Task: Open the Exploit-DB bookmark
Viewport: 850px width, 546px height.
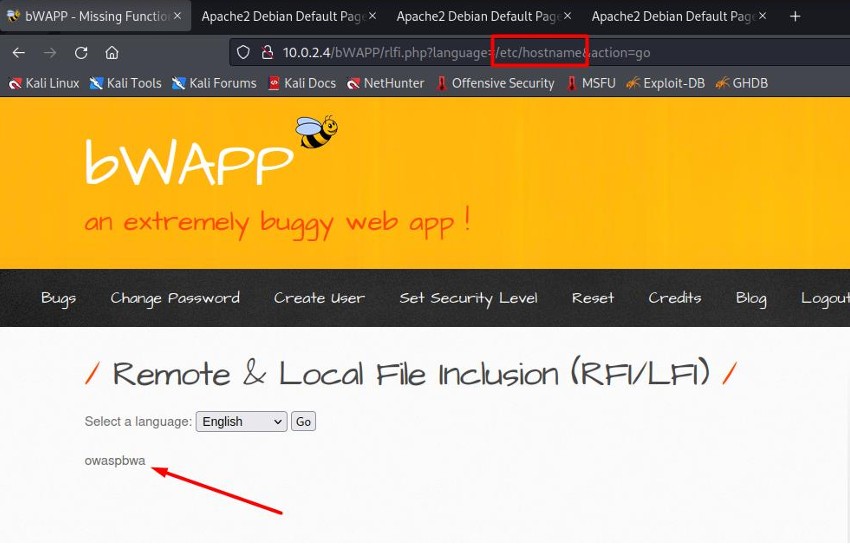Action: tap(665, 83)
